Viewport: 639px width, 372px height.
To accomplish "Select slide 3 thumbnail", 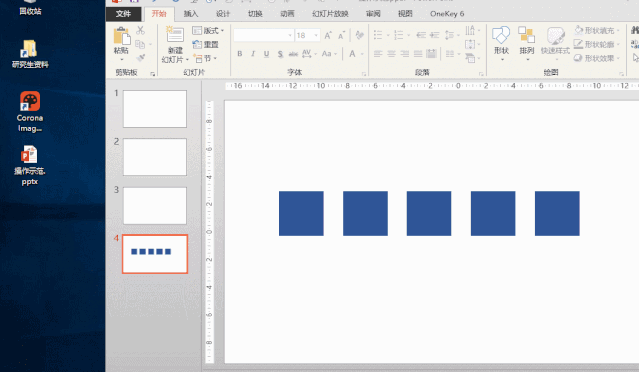I will [155, 206].
